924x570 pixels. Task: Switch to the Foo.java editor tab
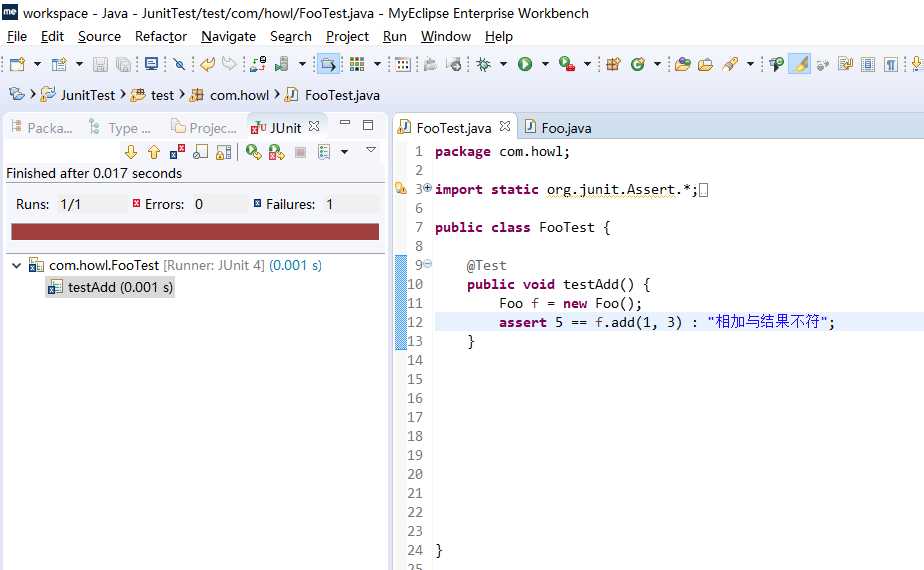coord(557,128)
